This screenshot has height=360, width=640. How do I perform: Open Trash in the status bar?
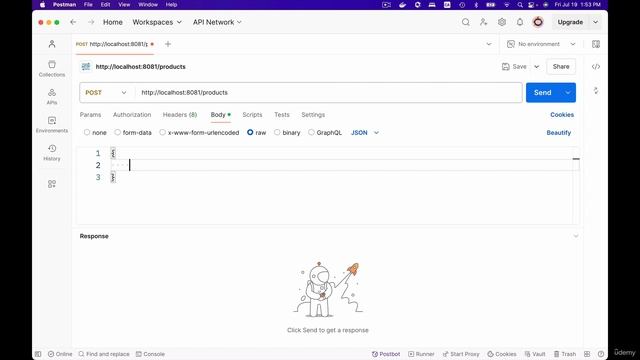pyautogui.click(x=565, y=354)
